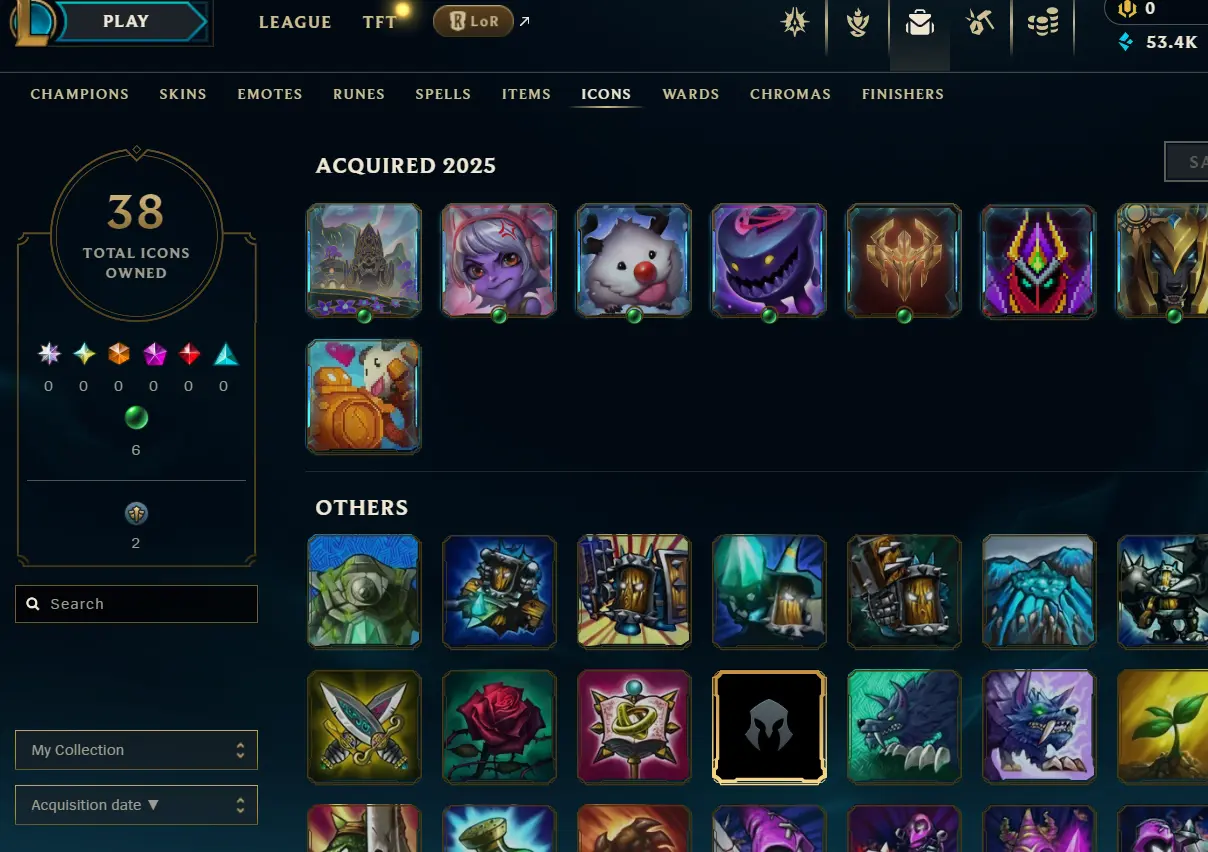
Task: Select the default helmet summoner icon
Action: 769,726
